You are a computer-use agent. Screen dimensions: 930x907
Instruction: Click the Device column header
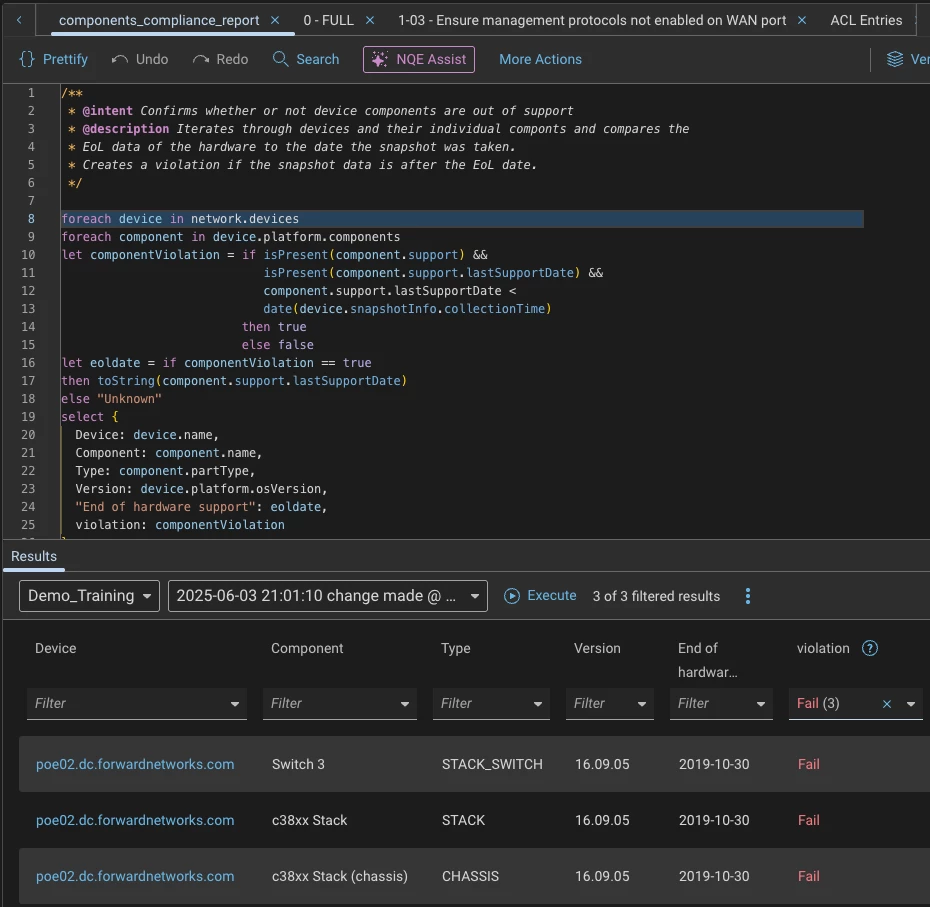tap(55, 648)
